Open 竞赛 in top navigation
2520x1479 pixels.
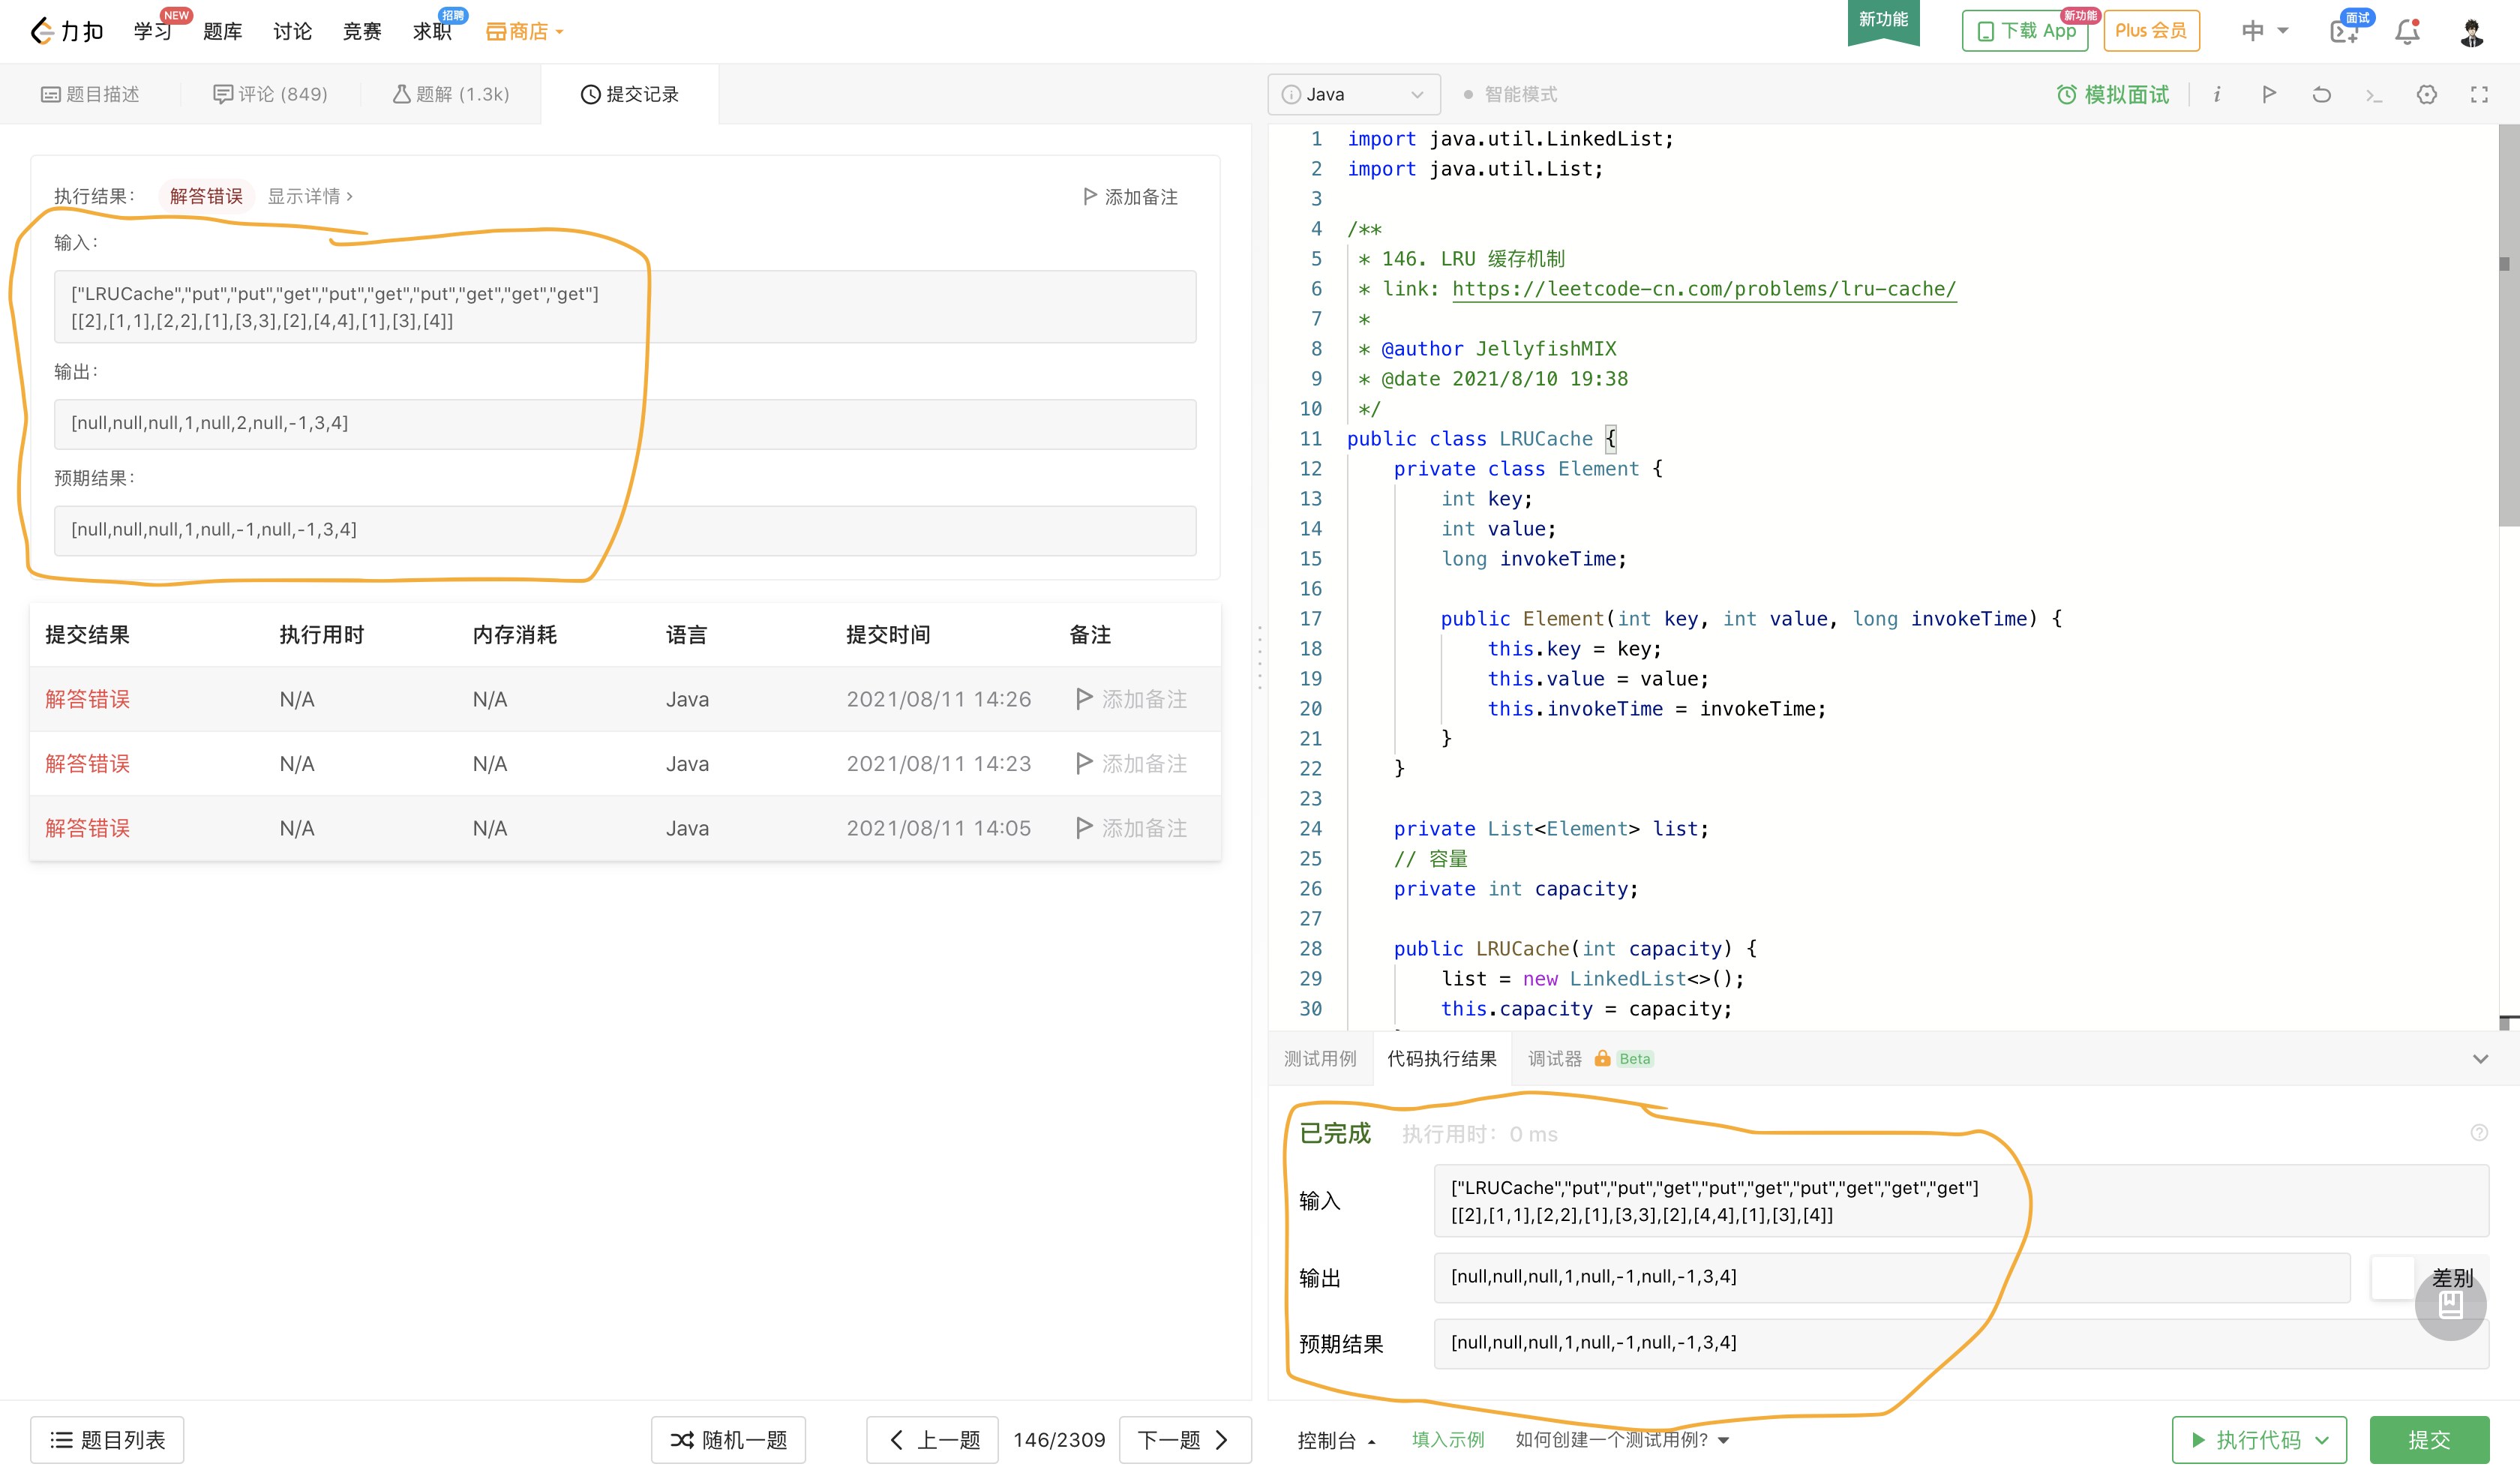coord(362,32)
